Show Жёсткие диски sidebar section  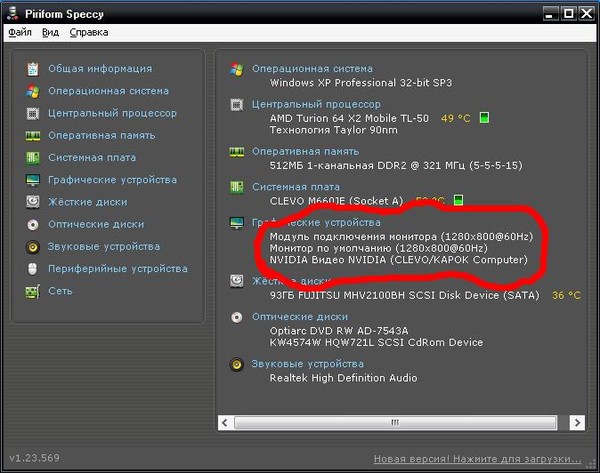pyautogui.click(x=88, y=202)
